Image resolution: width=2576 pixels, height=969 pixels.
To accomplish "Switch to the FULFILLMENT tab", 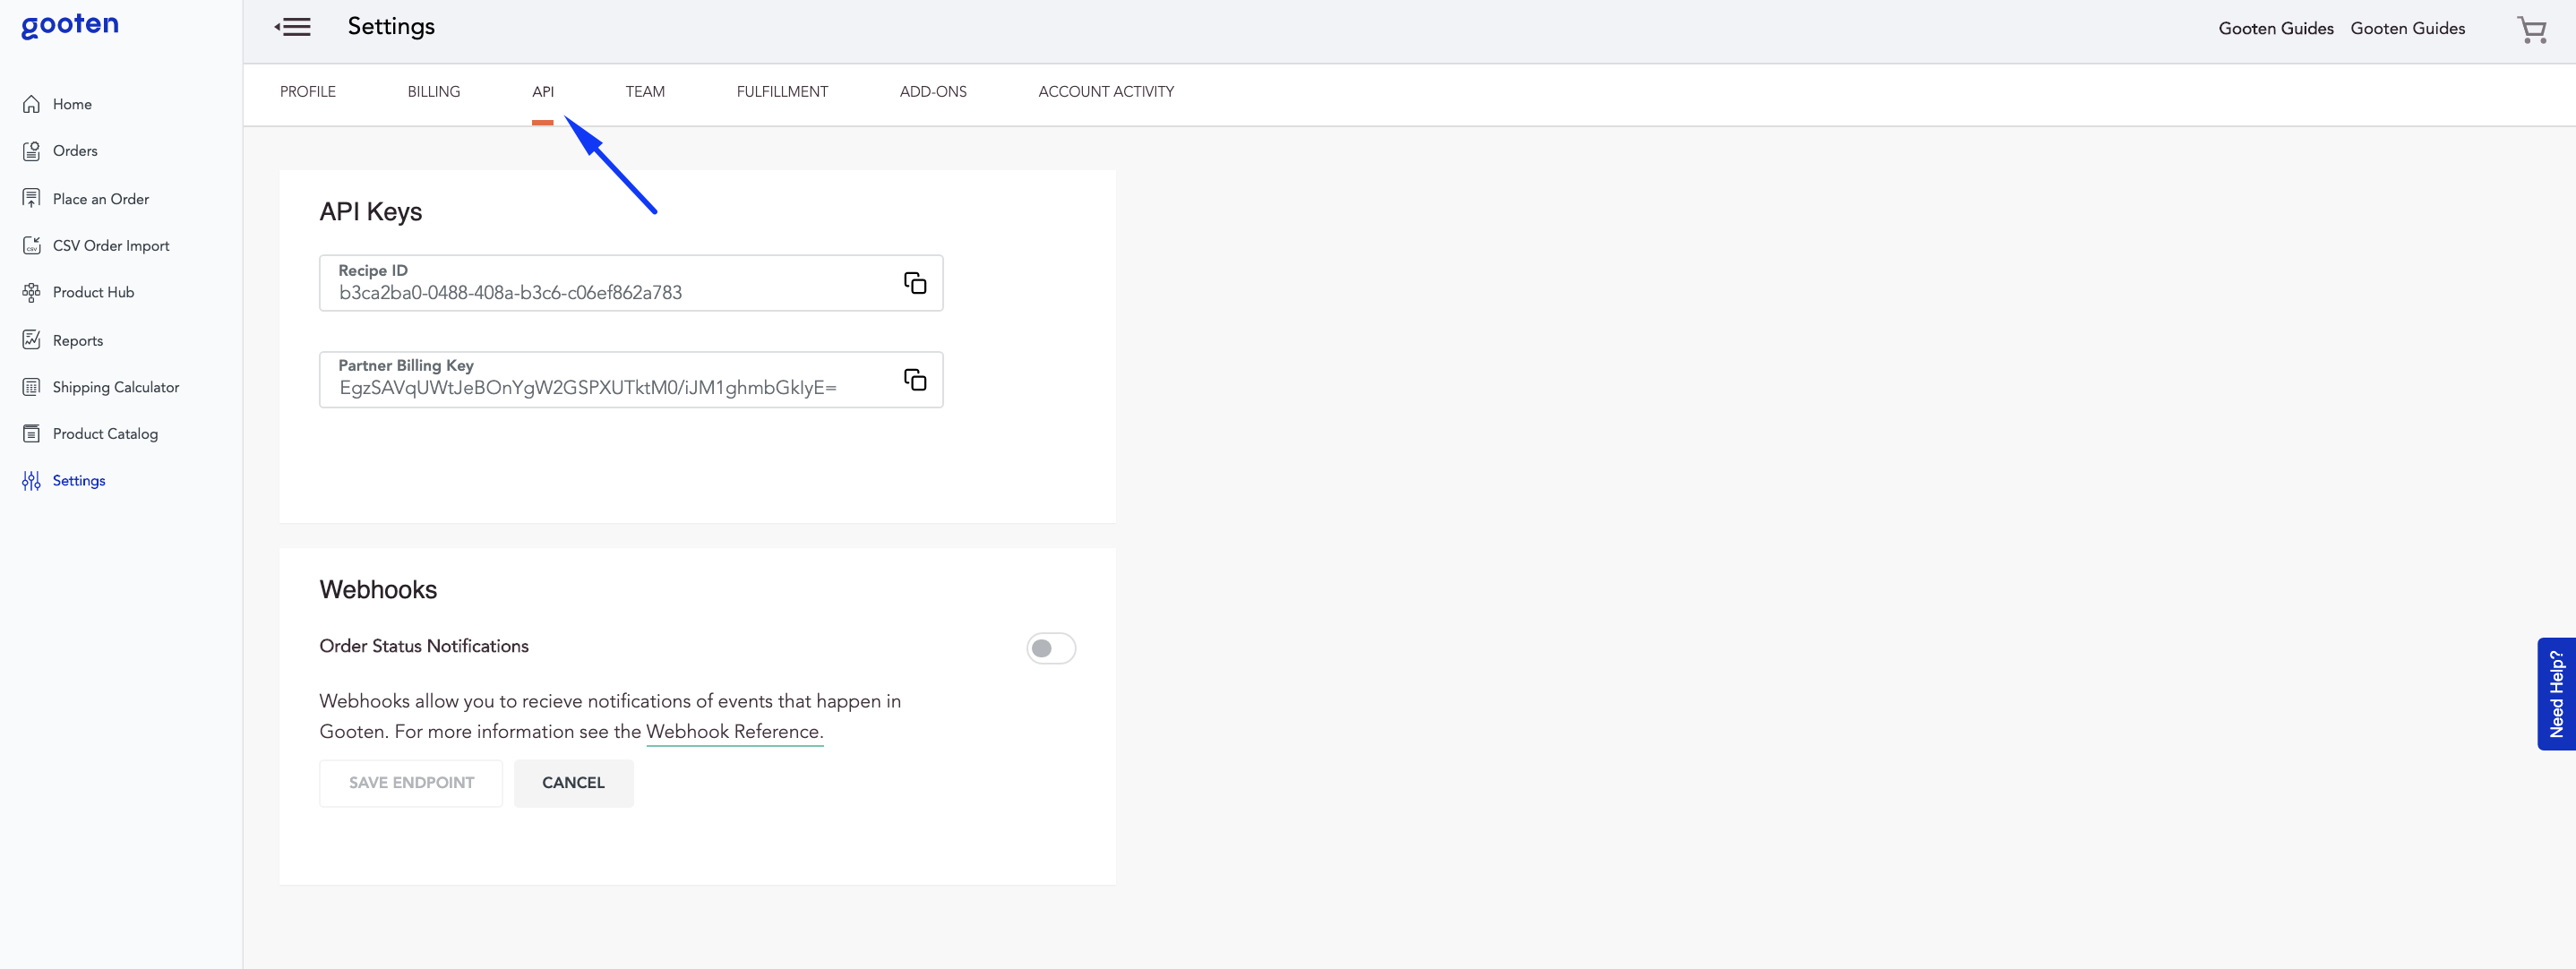I will tap(781, 92).
